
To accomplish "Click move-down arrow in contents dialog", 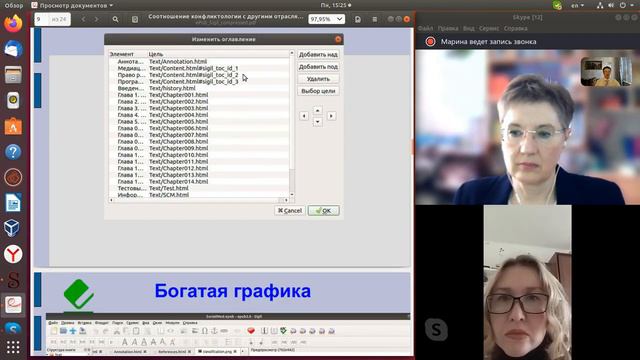I will 318,122.
